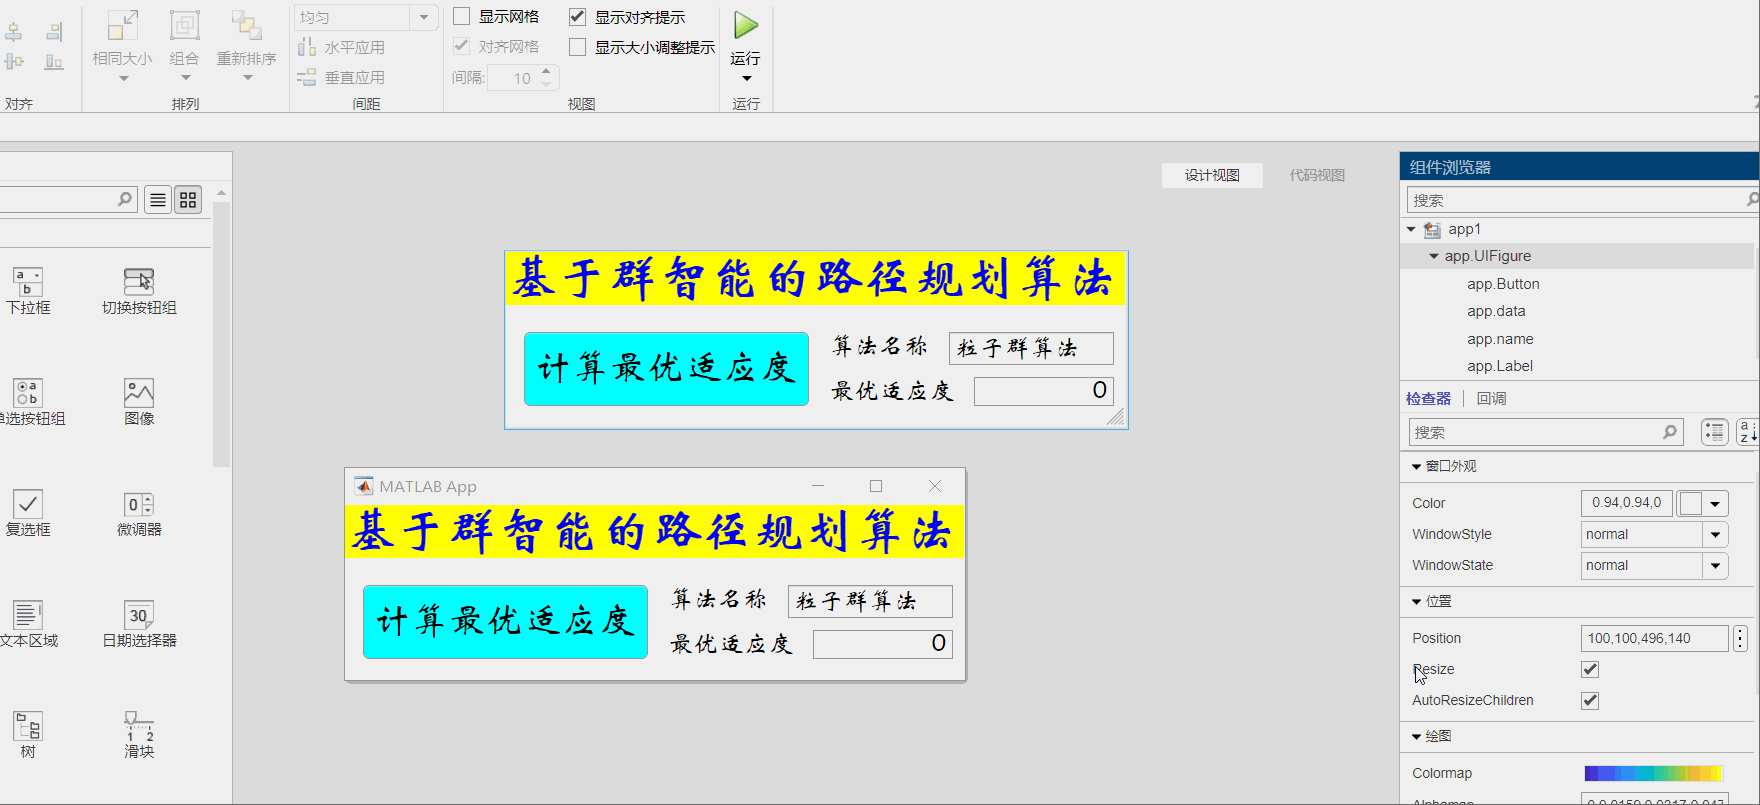Click the Color value field 0.94,0.94,0
This screenshot has width=1760, height=805.
1626,503
